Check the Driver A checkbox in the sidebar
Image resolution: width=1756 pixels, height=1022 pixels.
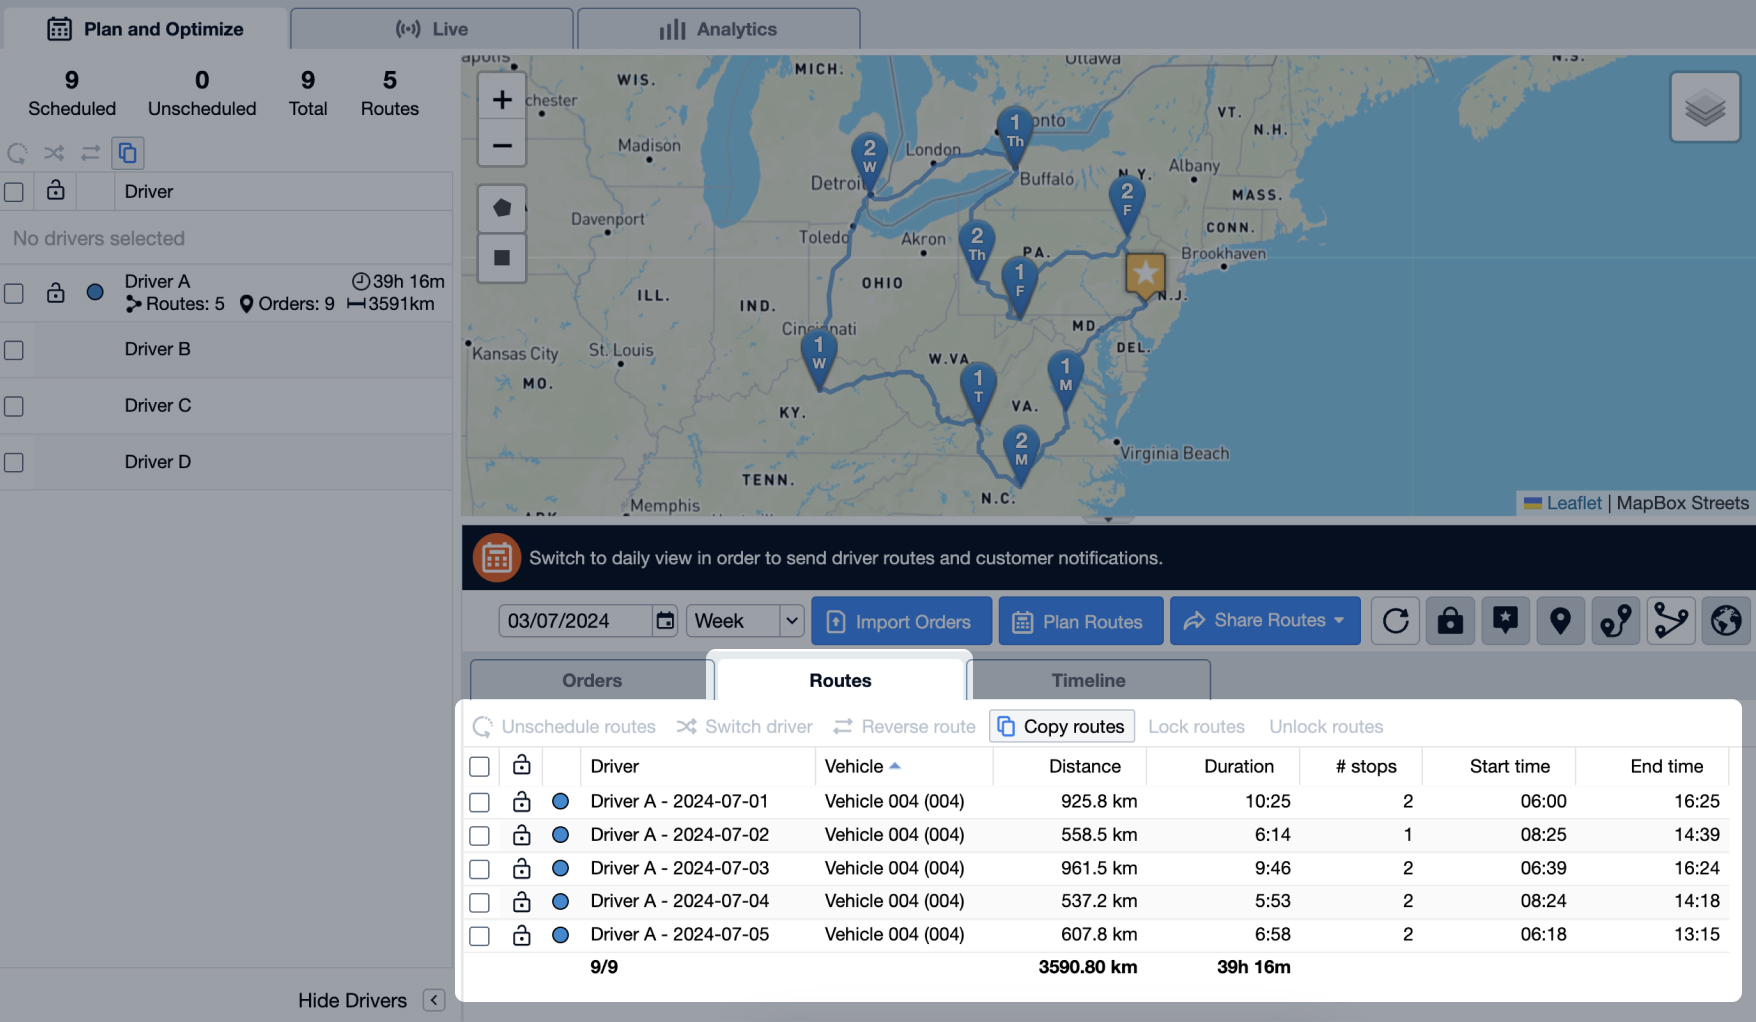point(14,293)
